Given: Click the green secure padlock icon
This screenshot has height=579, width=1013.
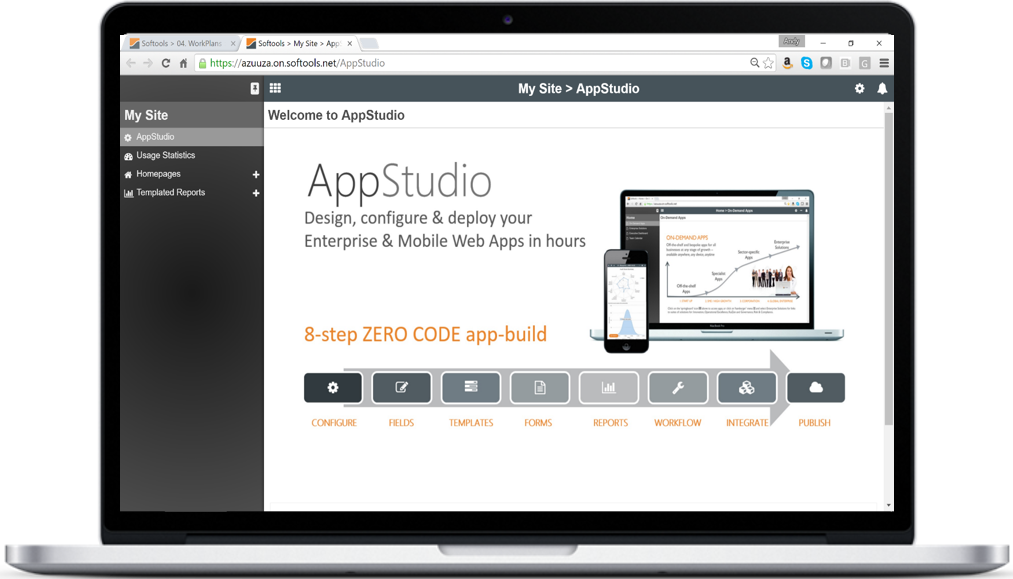Looking at the screenshot, I should click(202, 63).
